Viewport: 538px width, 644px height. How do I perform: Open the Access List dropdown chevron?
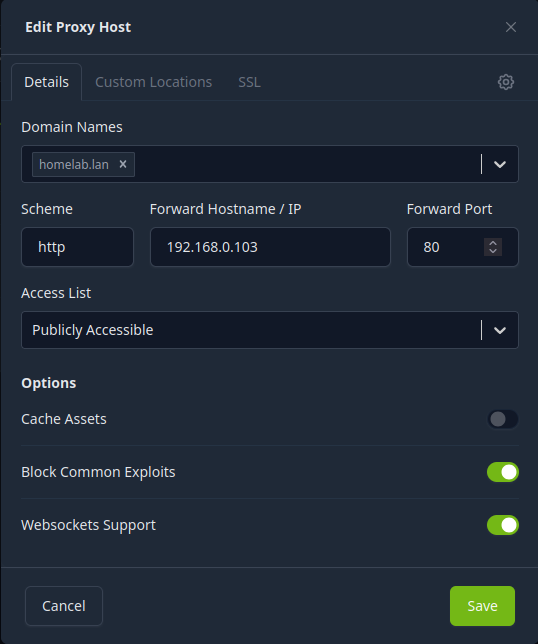coord(500,330)
